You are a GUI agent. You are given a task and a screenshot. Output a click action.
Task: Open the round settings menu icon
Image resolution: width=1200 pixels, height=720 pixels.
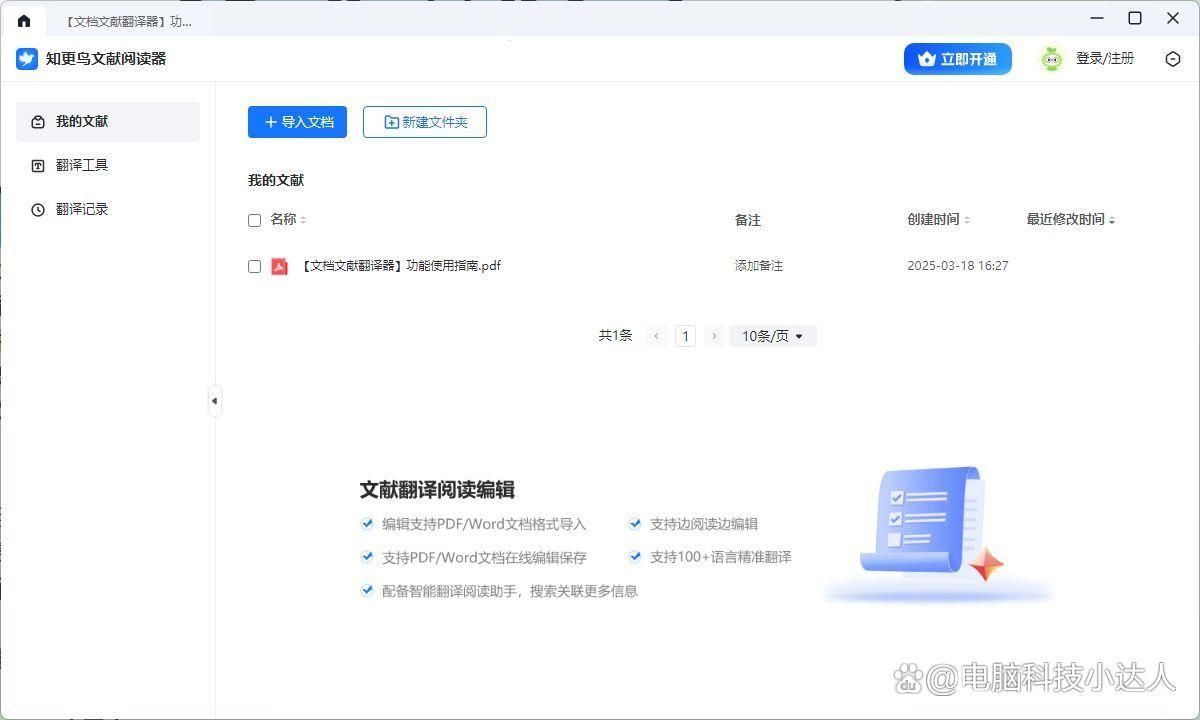point(1173,59)
